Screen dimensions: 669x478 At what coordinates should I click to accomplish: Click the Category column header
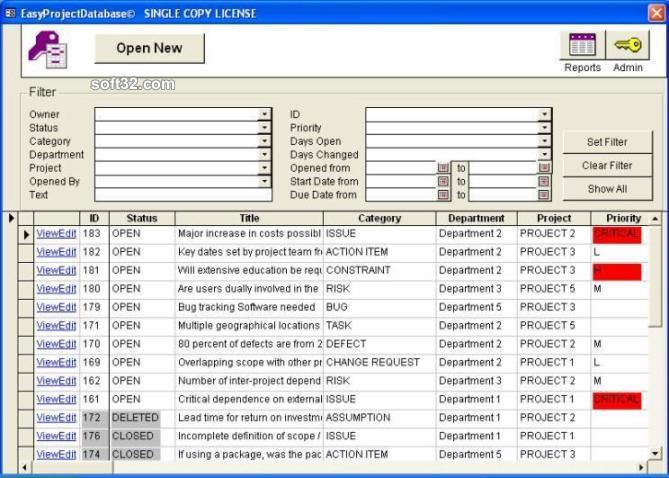(x=379, y=219)
